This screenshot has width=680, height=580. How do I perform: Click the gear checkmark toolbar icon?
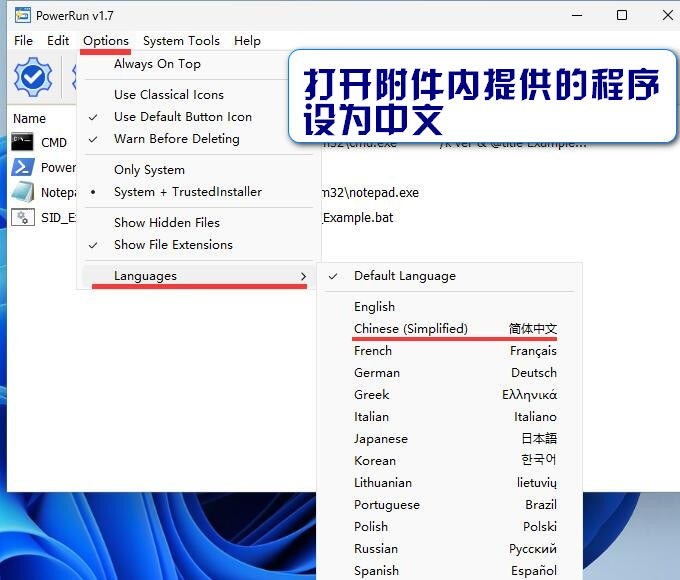coord(33,77)
